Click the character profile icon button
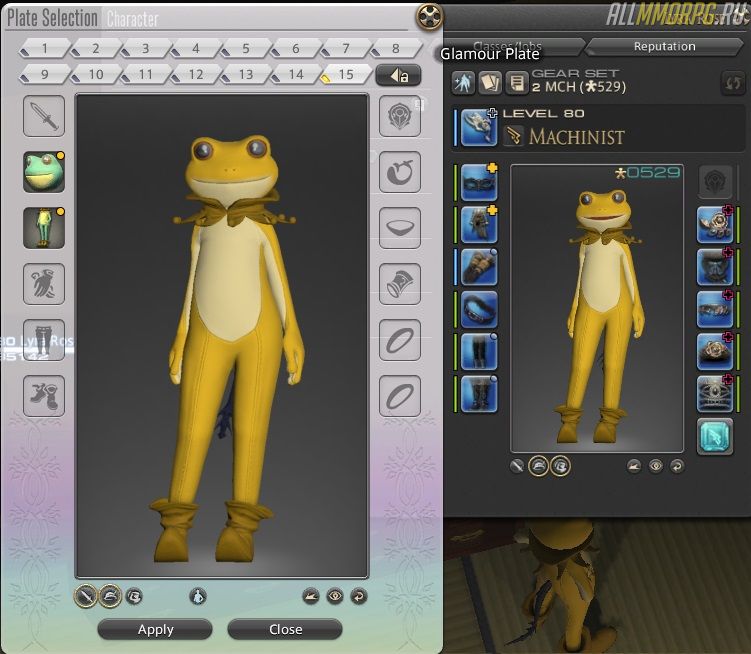Viewport: 751px width, 654px height. click(463, 83)
